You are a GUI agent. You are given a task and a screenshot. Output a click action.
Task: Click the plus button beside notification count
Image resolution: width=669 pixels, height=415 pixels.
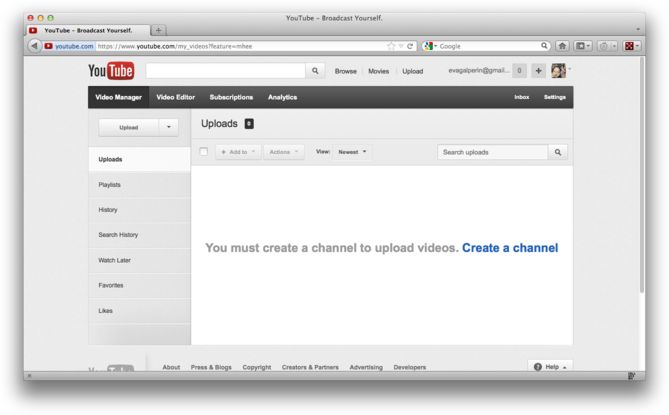tap(537, 71)
